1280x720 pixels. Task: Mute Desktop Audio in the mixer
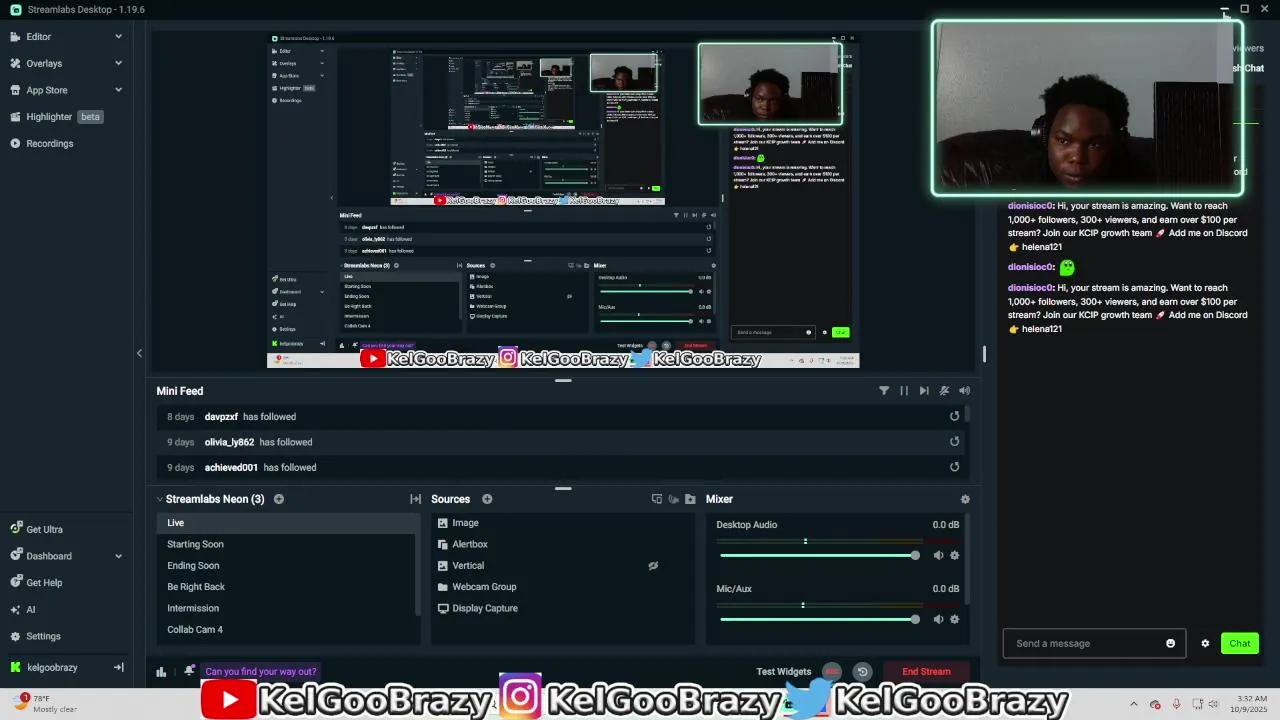938,555
